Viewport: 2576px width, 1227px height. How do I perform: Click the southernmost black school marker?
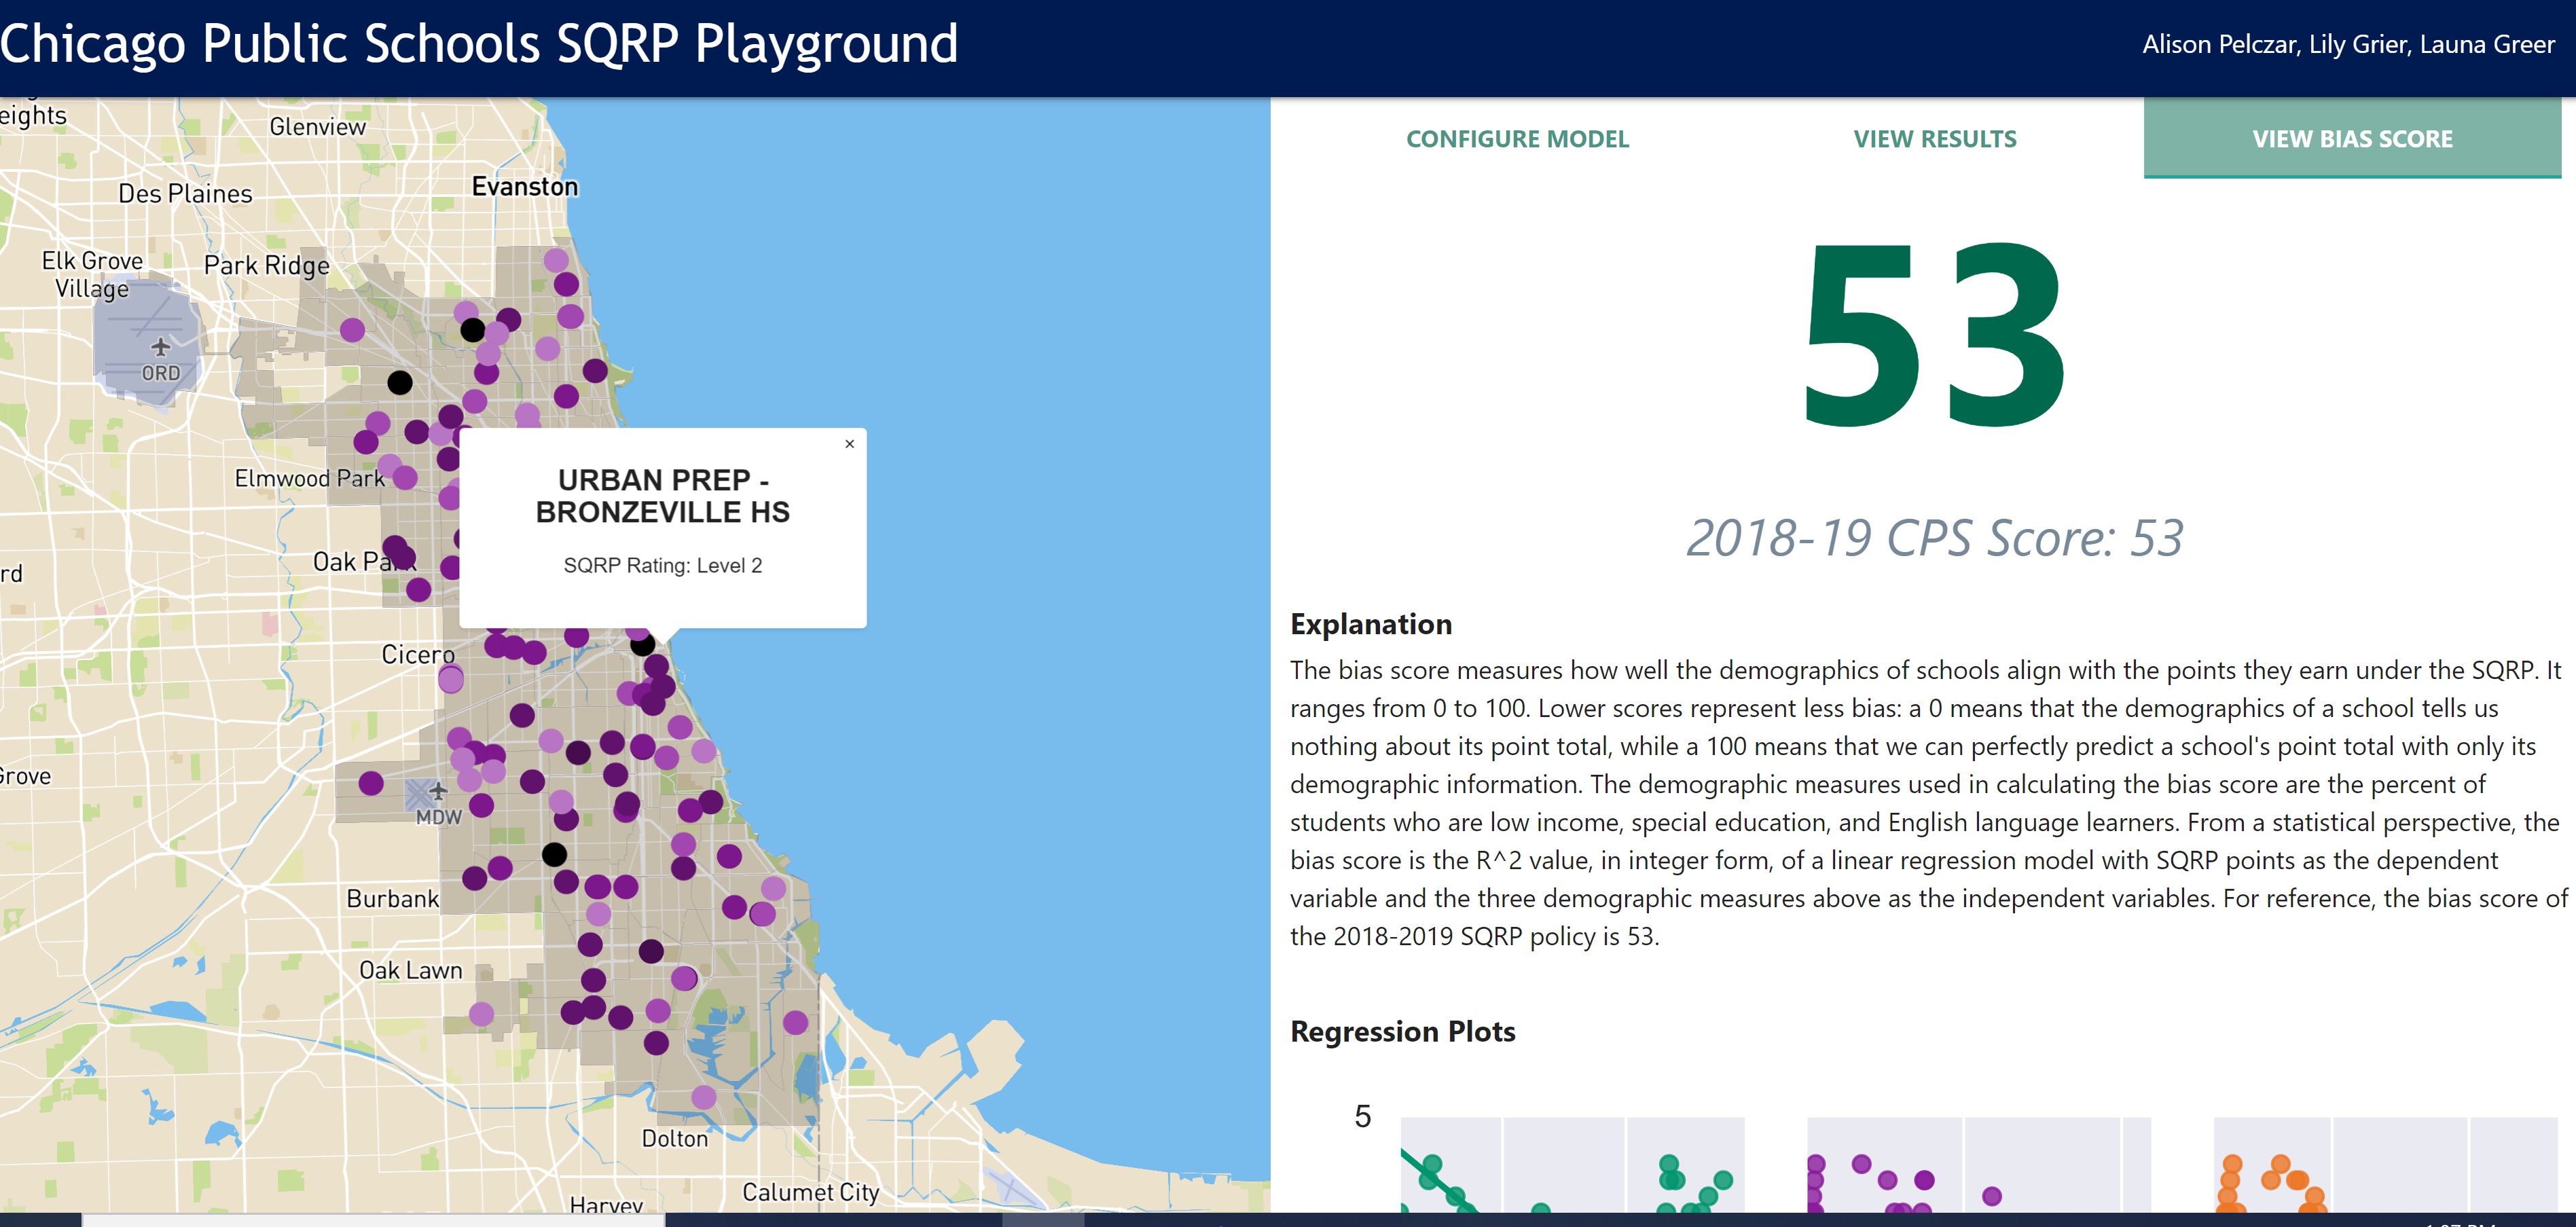554,854
